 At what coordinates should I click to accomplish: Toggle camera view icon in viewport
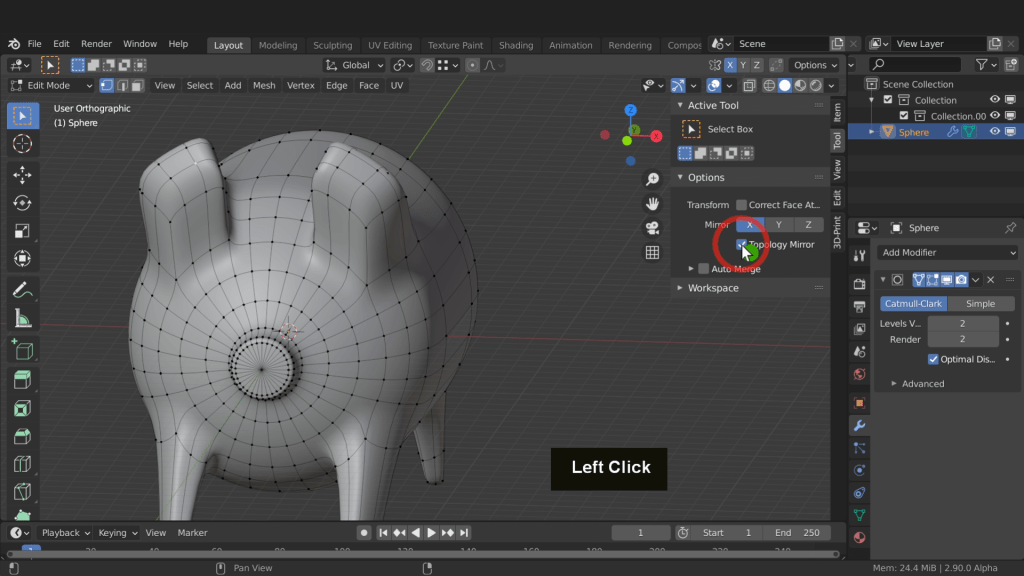tap(652, 228)
